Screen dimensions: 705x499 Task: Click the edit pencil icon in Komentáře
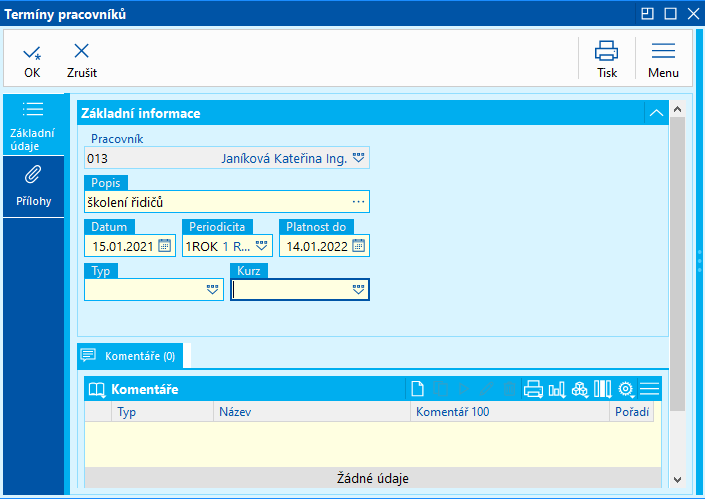pyautogui.click(x=486, y=389)
